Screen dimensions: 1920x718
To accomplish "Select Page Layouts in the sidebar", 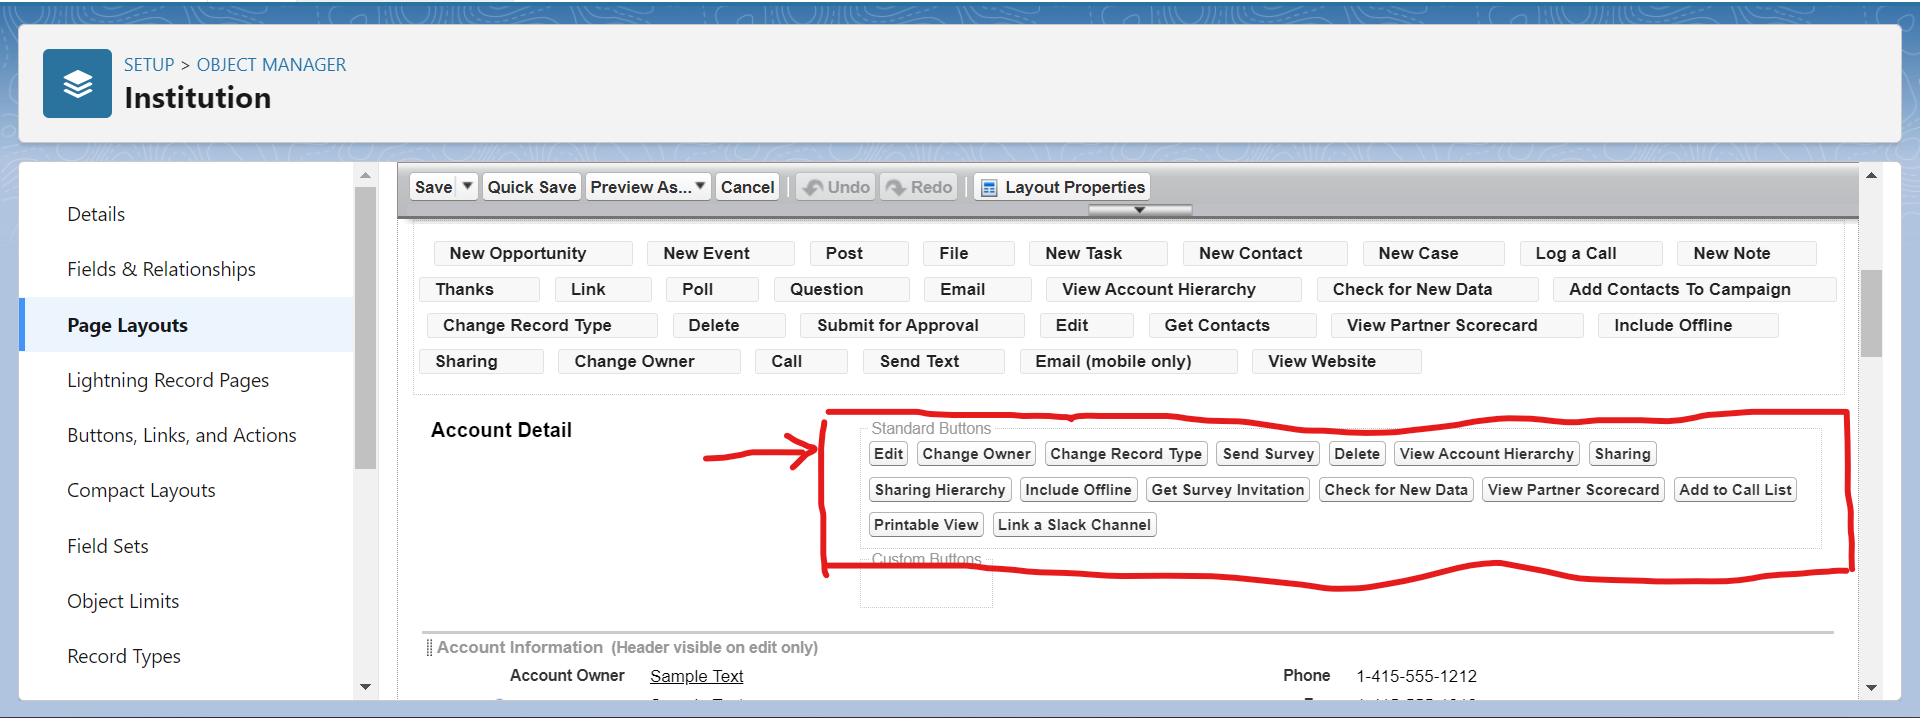I will [x=186, y=325].
